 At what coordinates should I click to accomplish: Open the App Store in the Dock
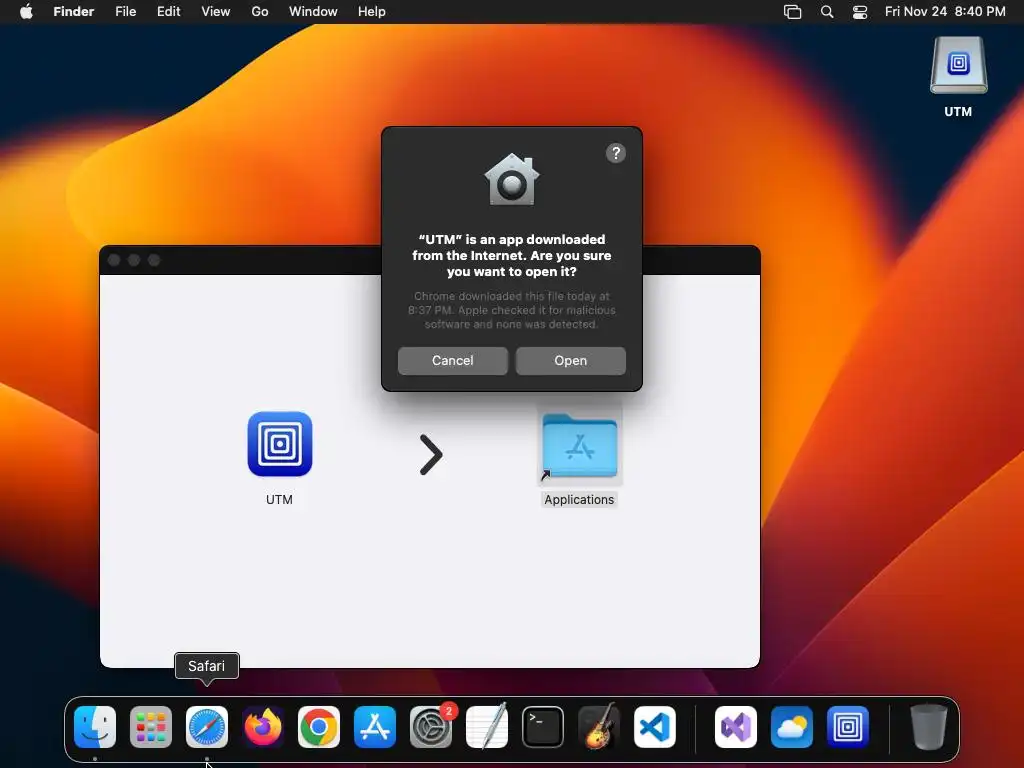(x=375, y=727)
